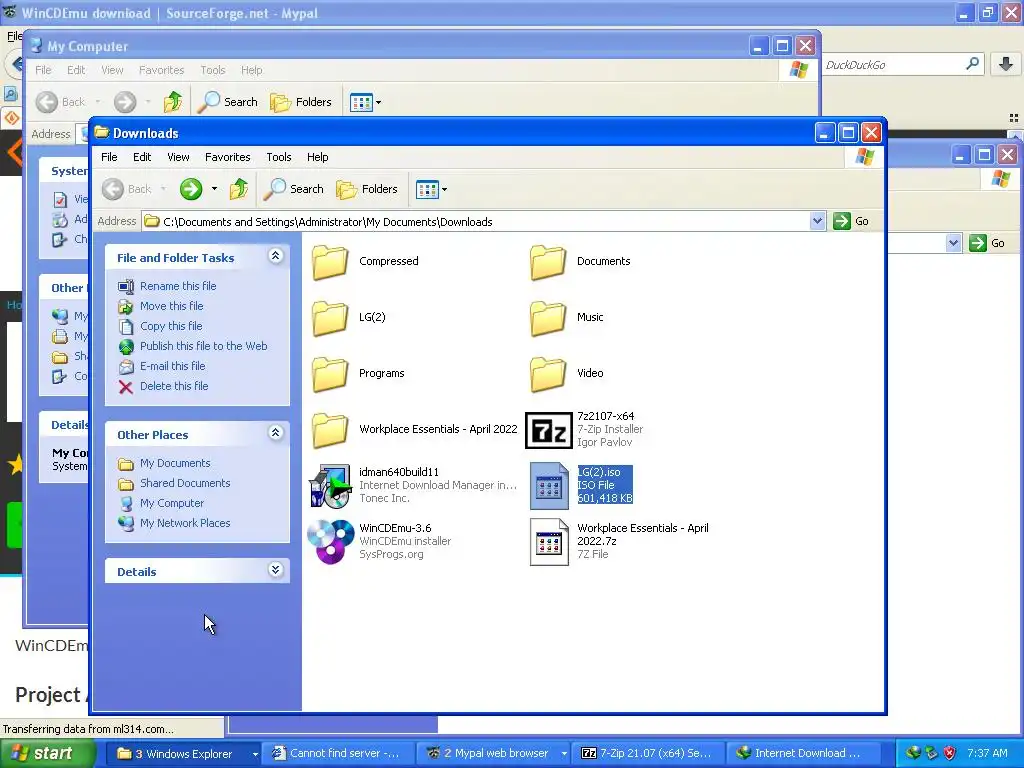Click Delete this file
Viewport: 1024px width, 768px height.
[174, 387]
